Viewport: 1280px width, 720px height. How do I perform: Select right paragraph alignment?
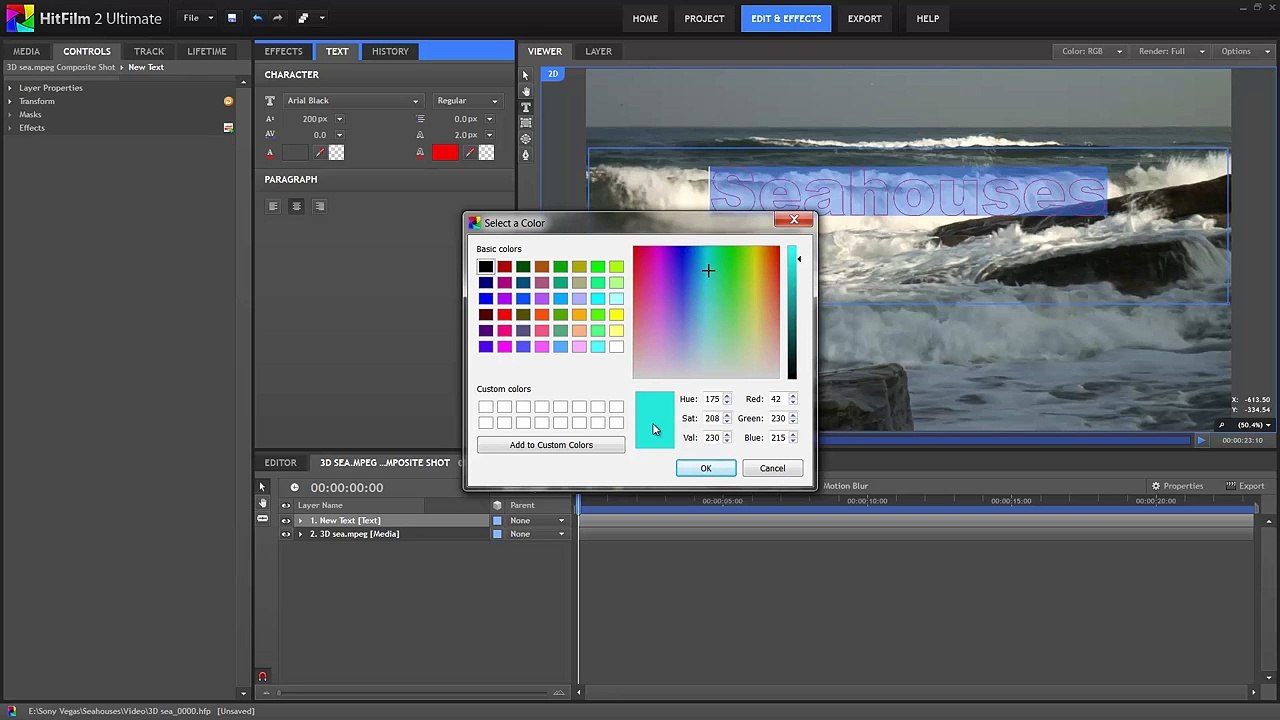320,206
